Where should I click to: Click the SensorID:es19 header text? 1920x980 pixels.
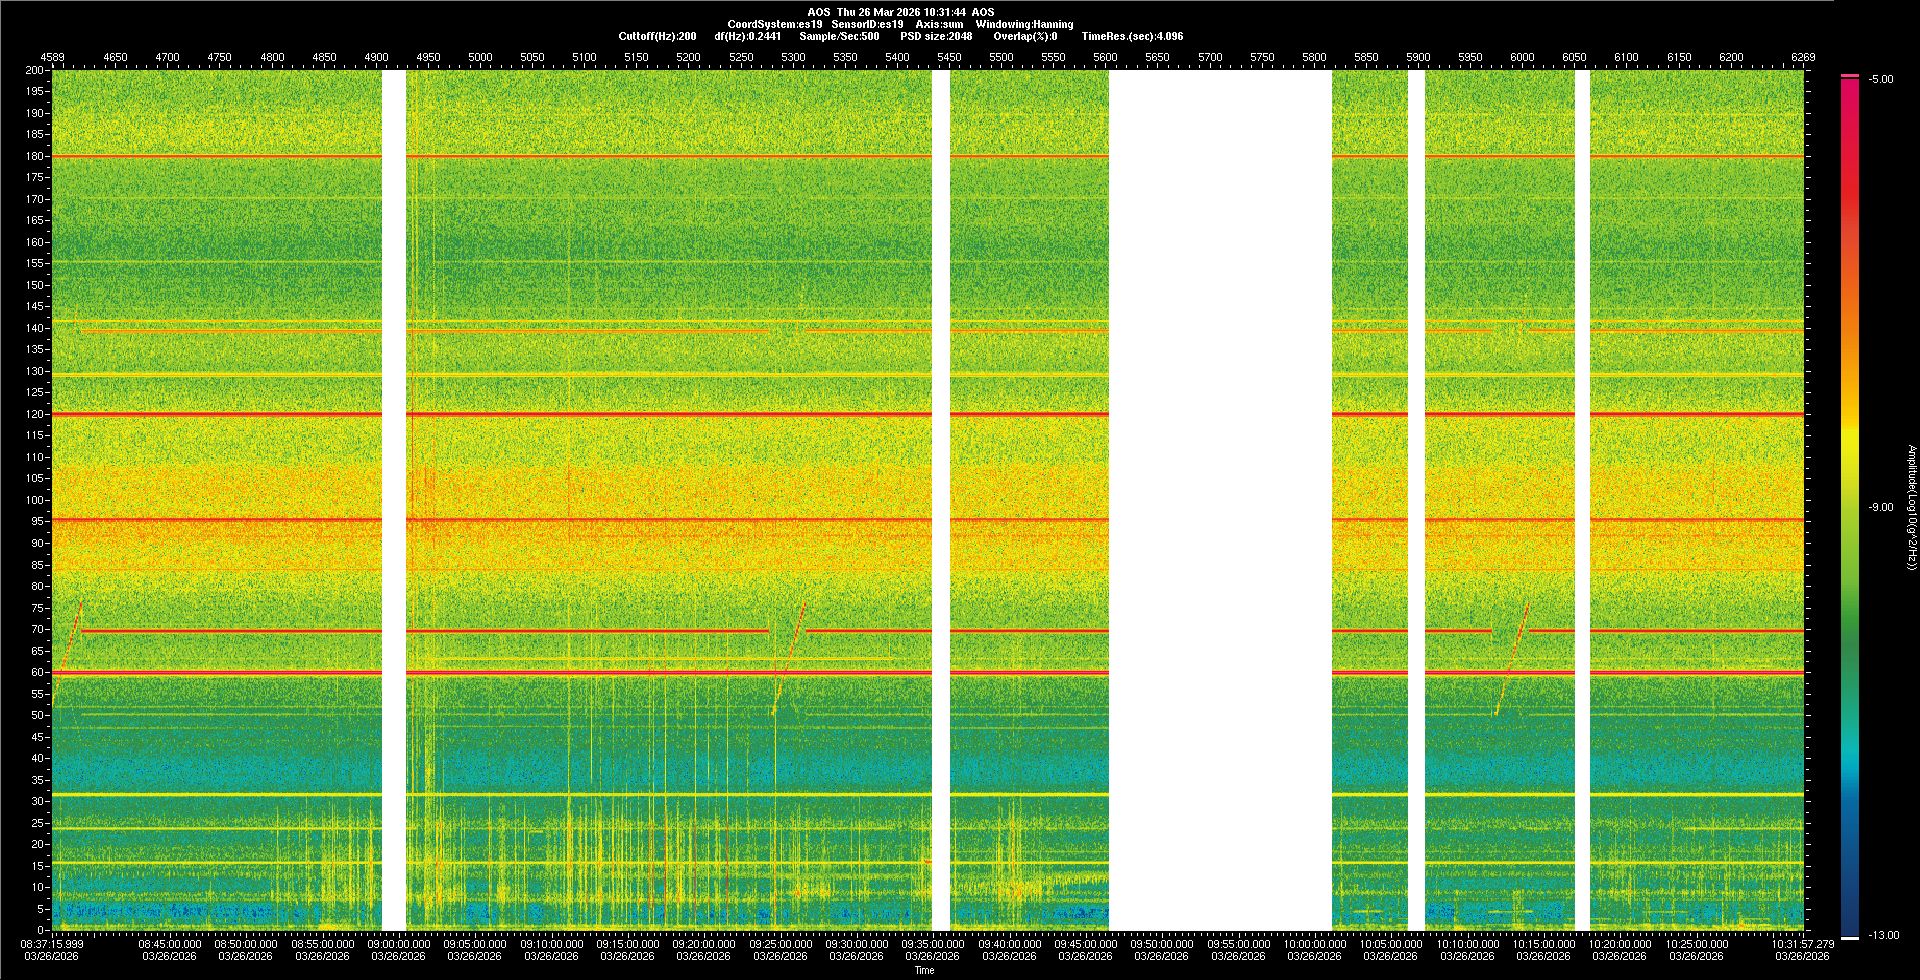click(x=867, y=24)
